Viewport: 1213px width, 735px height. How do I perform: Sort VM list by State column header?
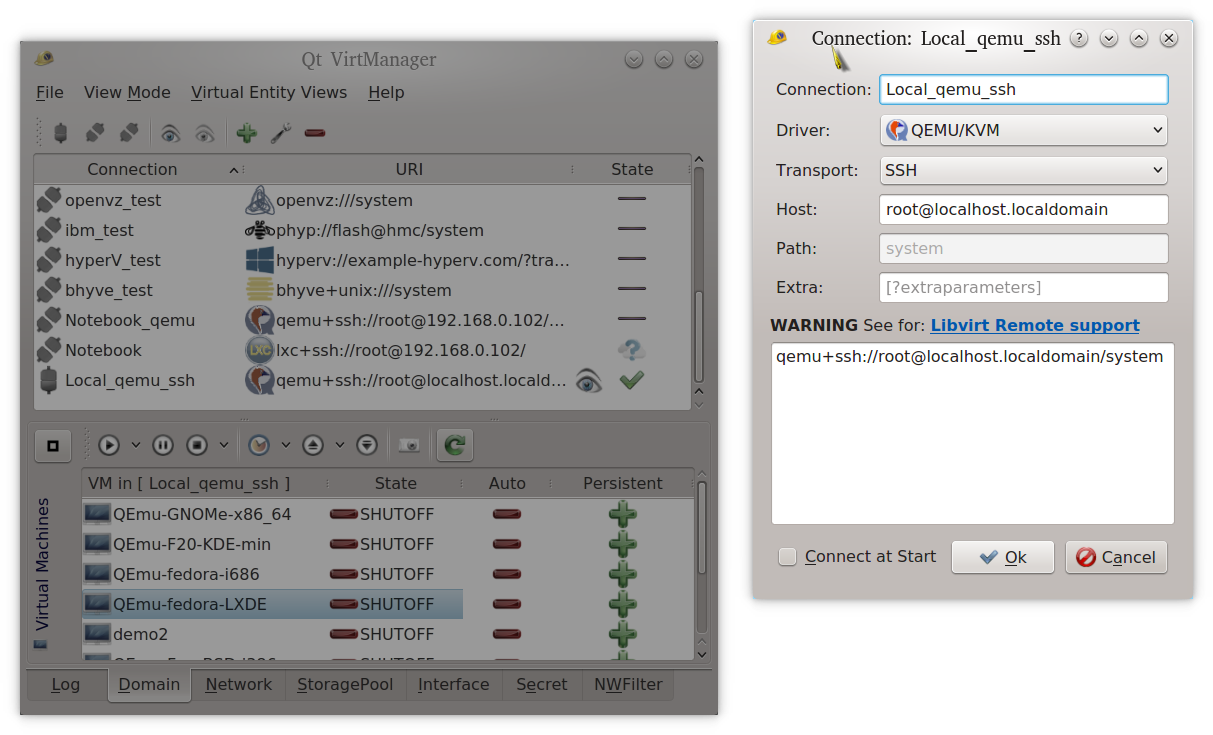point(396,483)
